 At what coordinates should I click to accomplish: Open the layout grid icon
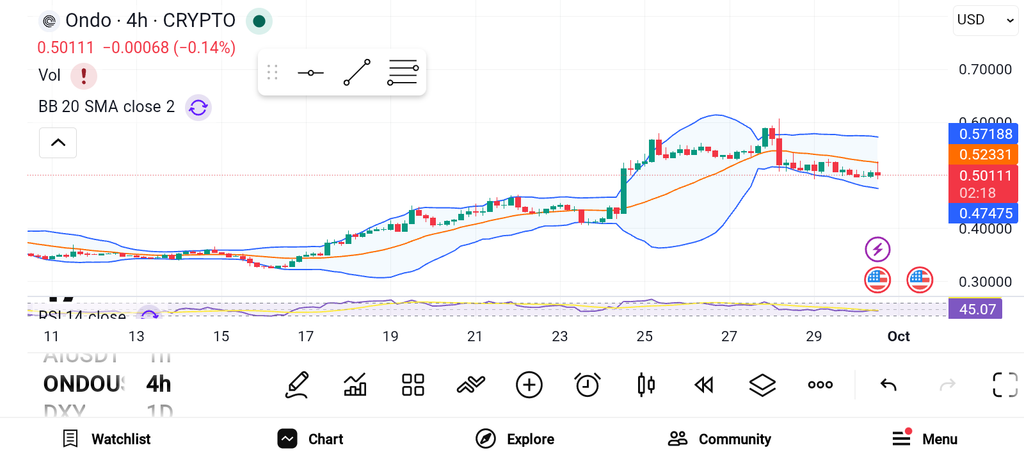click(413, 385)
